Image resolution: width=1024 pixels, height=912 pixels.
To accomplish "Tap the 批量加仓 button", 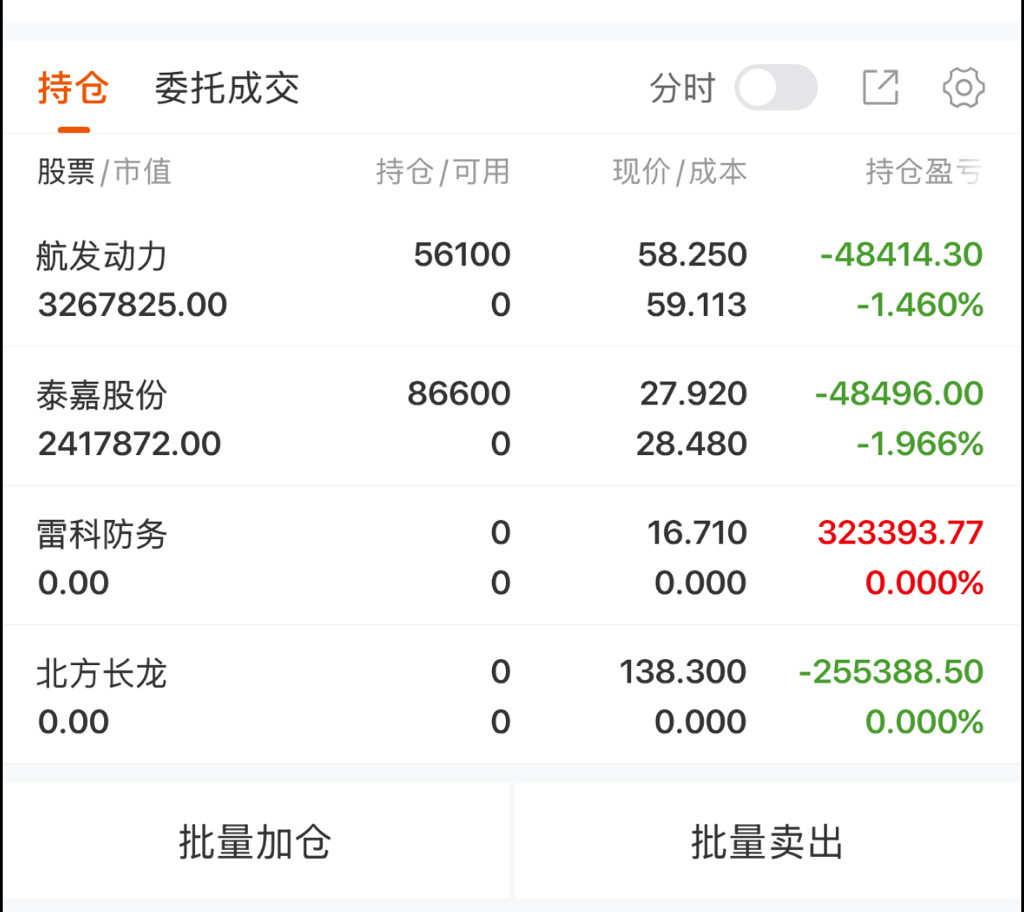I will coord(255,842).
